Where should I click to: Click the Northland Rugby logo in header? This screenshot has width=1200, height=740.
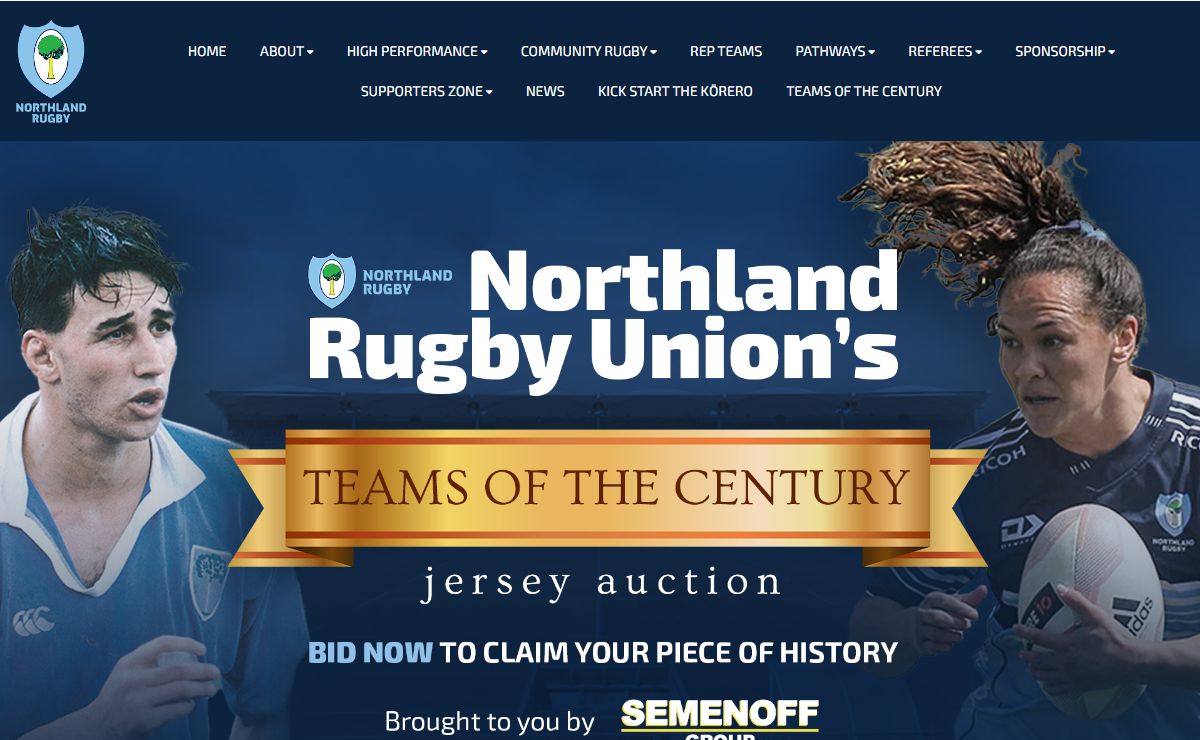51,72
